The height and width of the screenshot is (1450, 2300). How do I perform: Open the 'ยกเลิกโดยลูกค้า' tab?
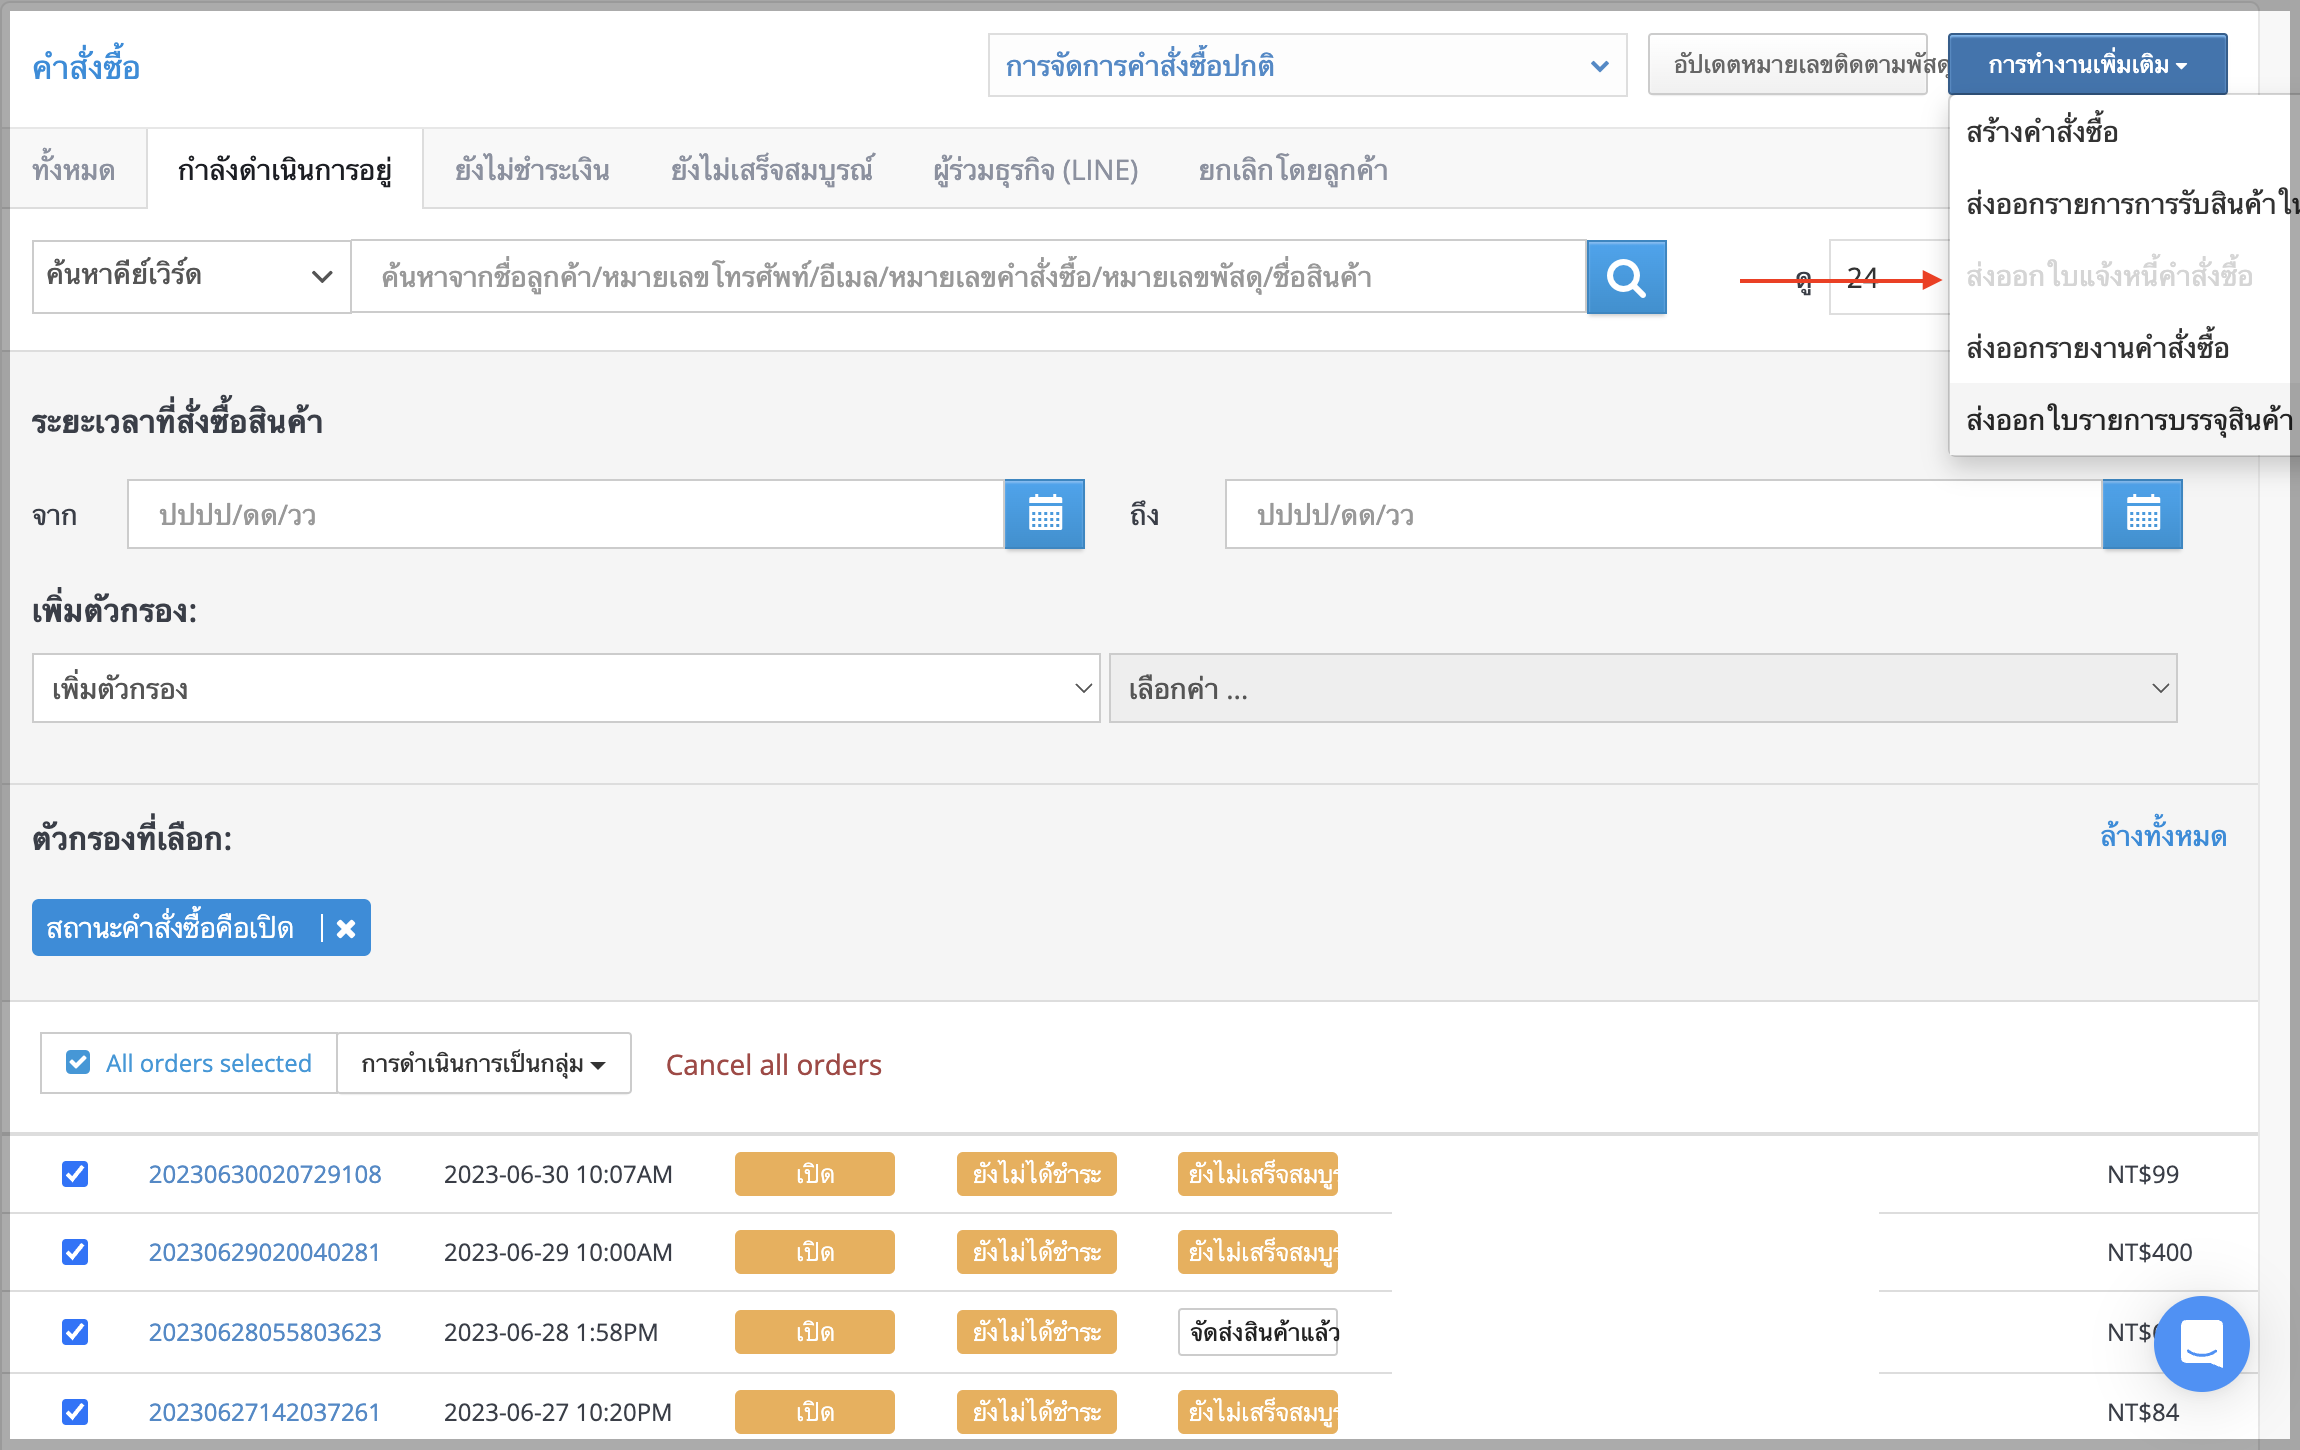1293,170
